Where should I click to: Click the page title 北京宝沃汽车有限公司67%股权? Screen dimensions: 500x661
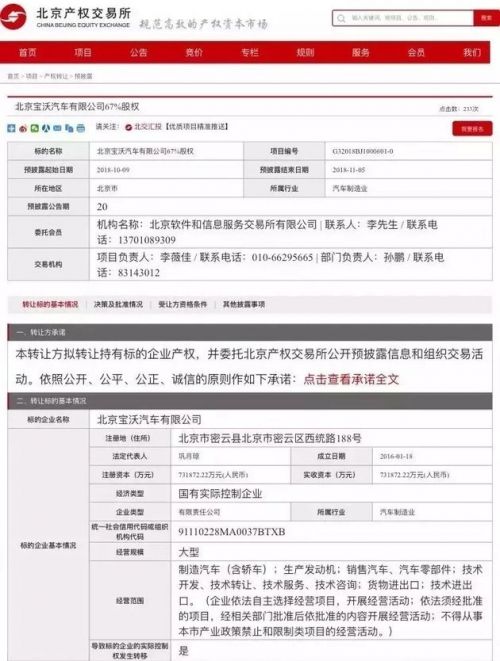[77, 107]
